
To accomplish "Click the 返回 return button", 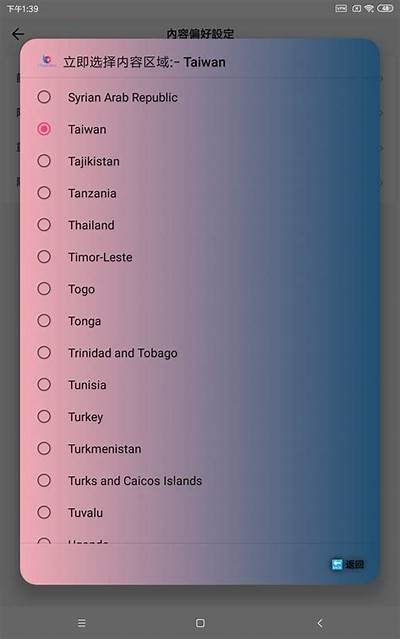I will pos(347,564).
